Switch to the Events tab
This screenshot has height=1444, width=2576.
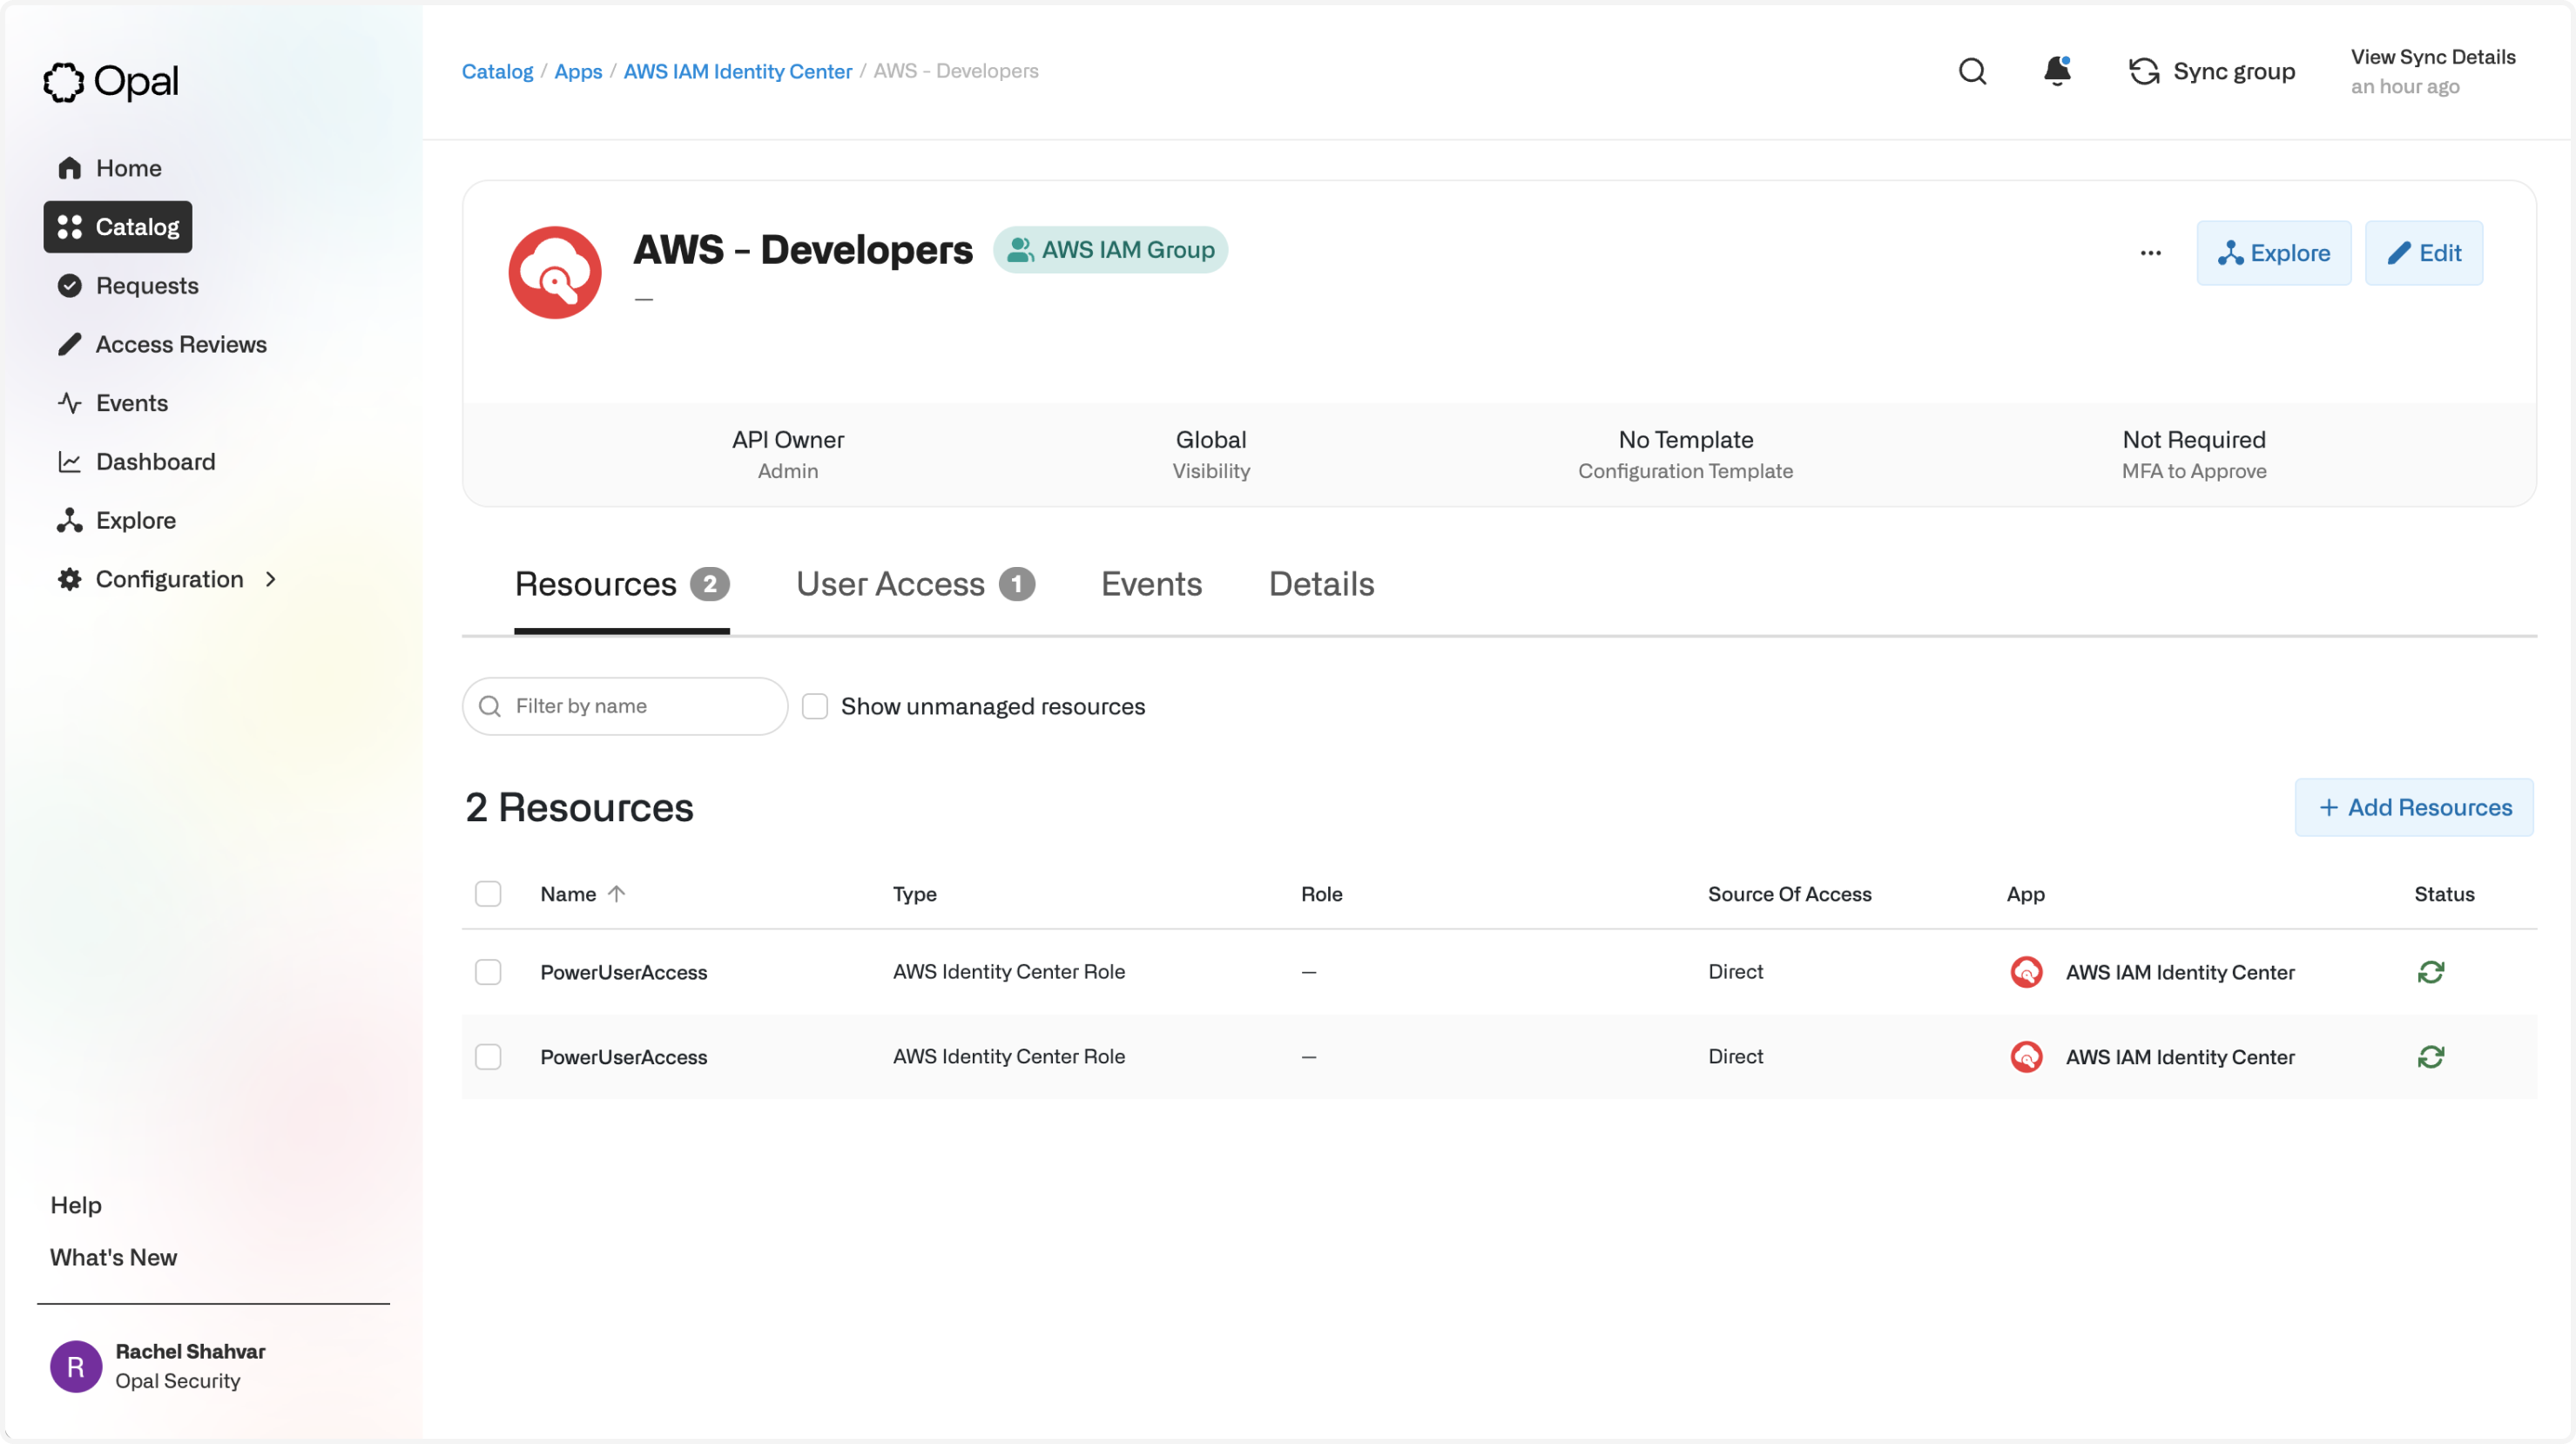pos(1151,584)
